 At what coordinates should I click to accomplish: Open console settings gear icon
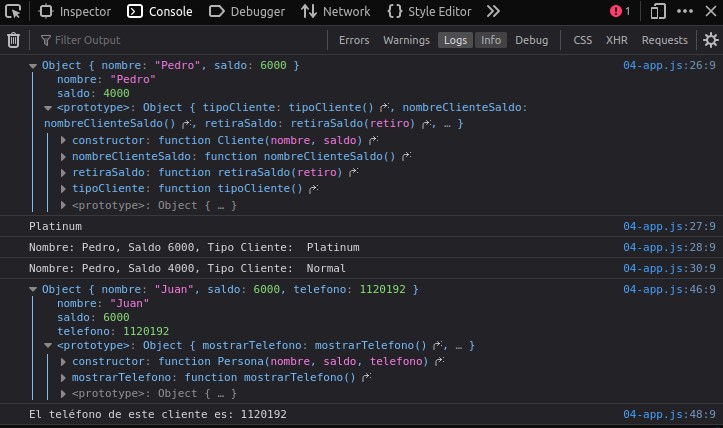click(x=711, y=40)
